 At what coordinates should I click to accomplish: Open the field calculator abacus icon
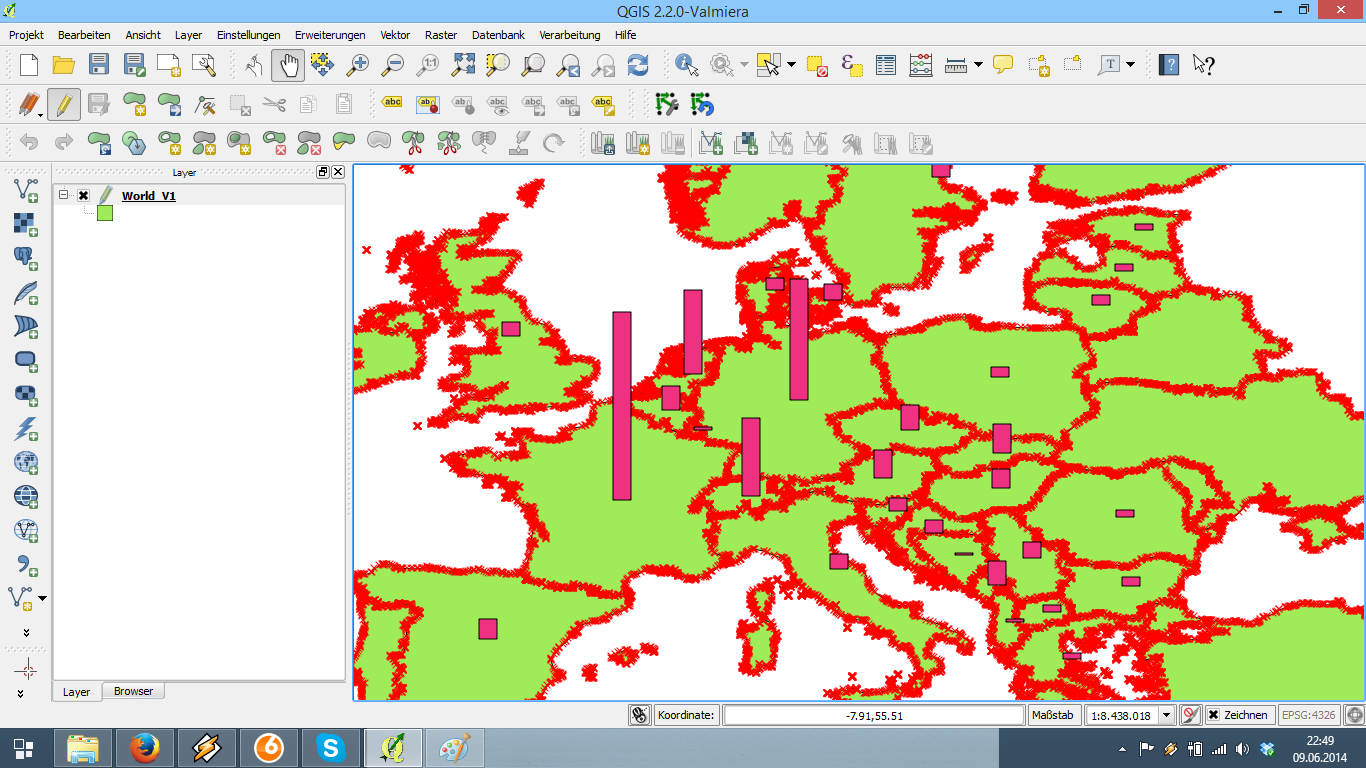(920, 65)
